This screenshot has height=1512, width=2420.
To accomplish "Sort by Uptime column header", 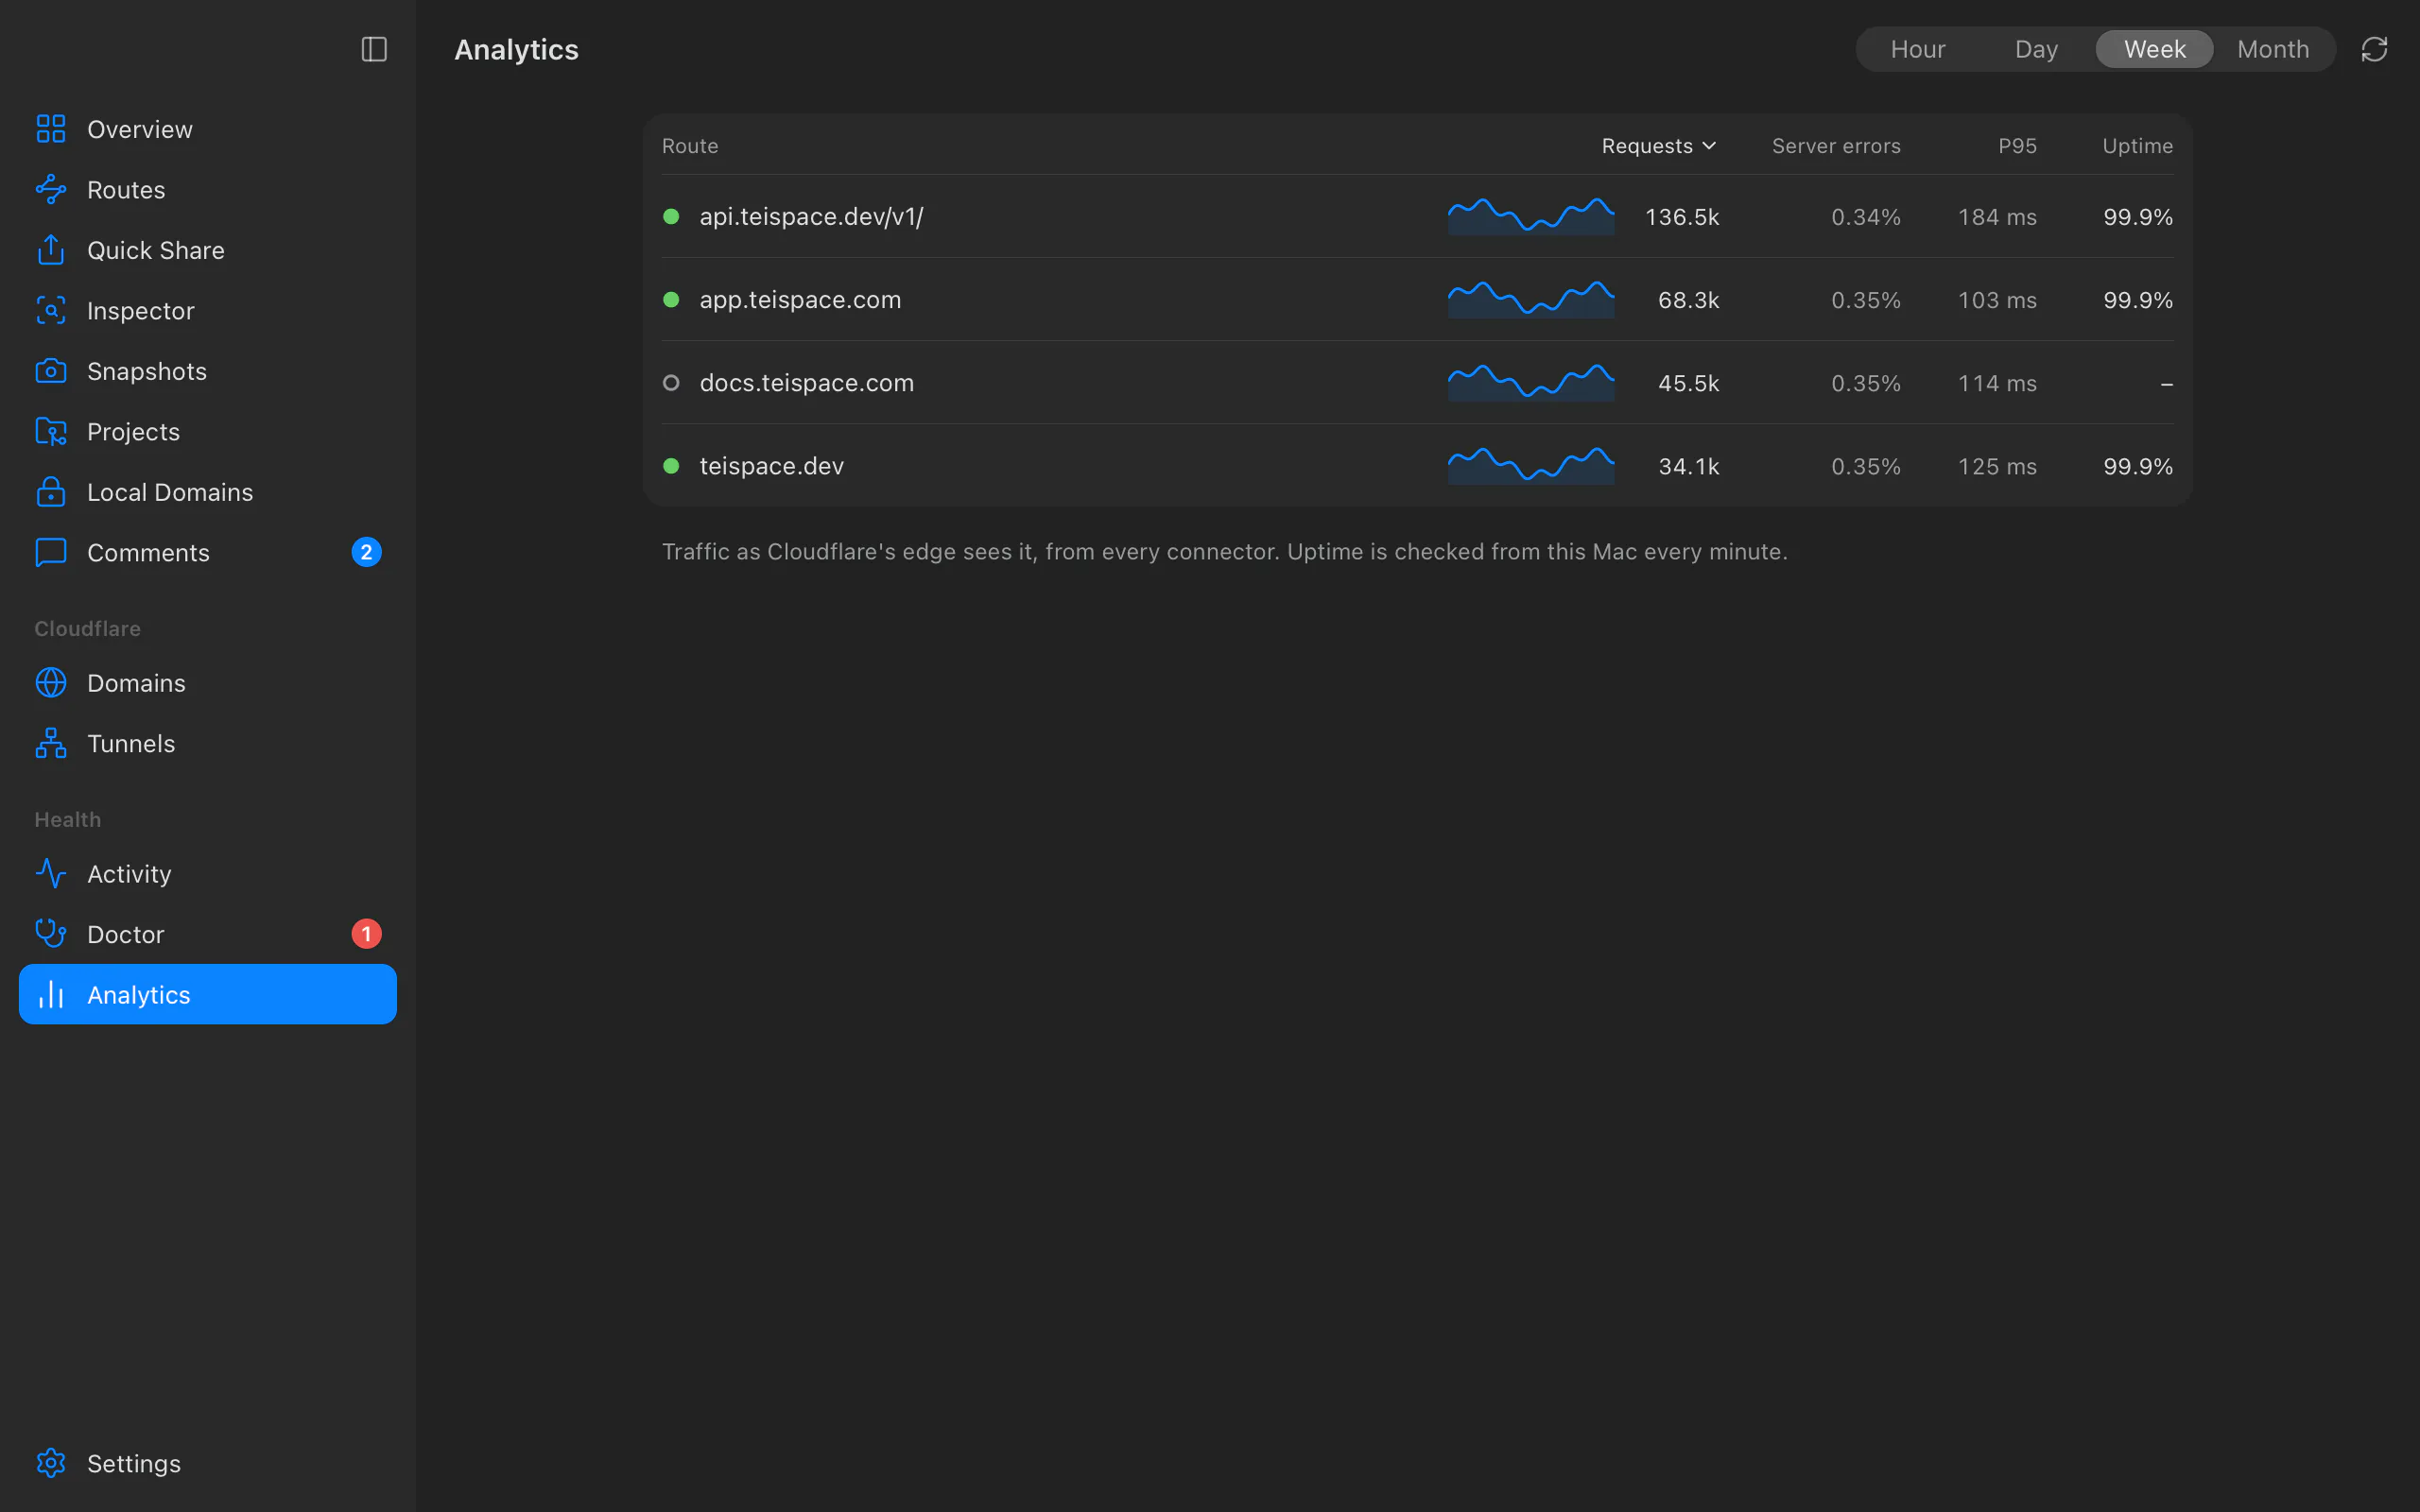I will click(2137, 146).
